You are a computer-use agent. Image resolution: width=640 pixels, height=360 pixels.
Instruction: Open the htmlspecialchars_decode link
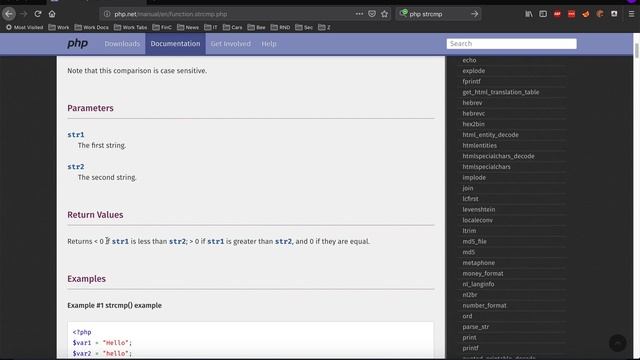(498, 156)
